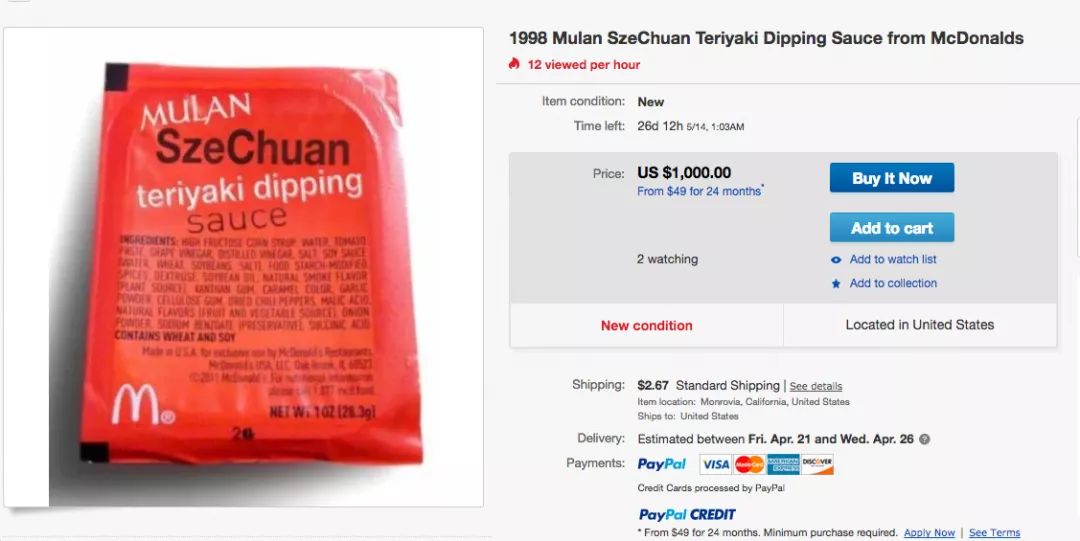
Task: Click the American Express card icon
Action: (x=783, y=465)
